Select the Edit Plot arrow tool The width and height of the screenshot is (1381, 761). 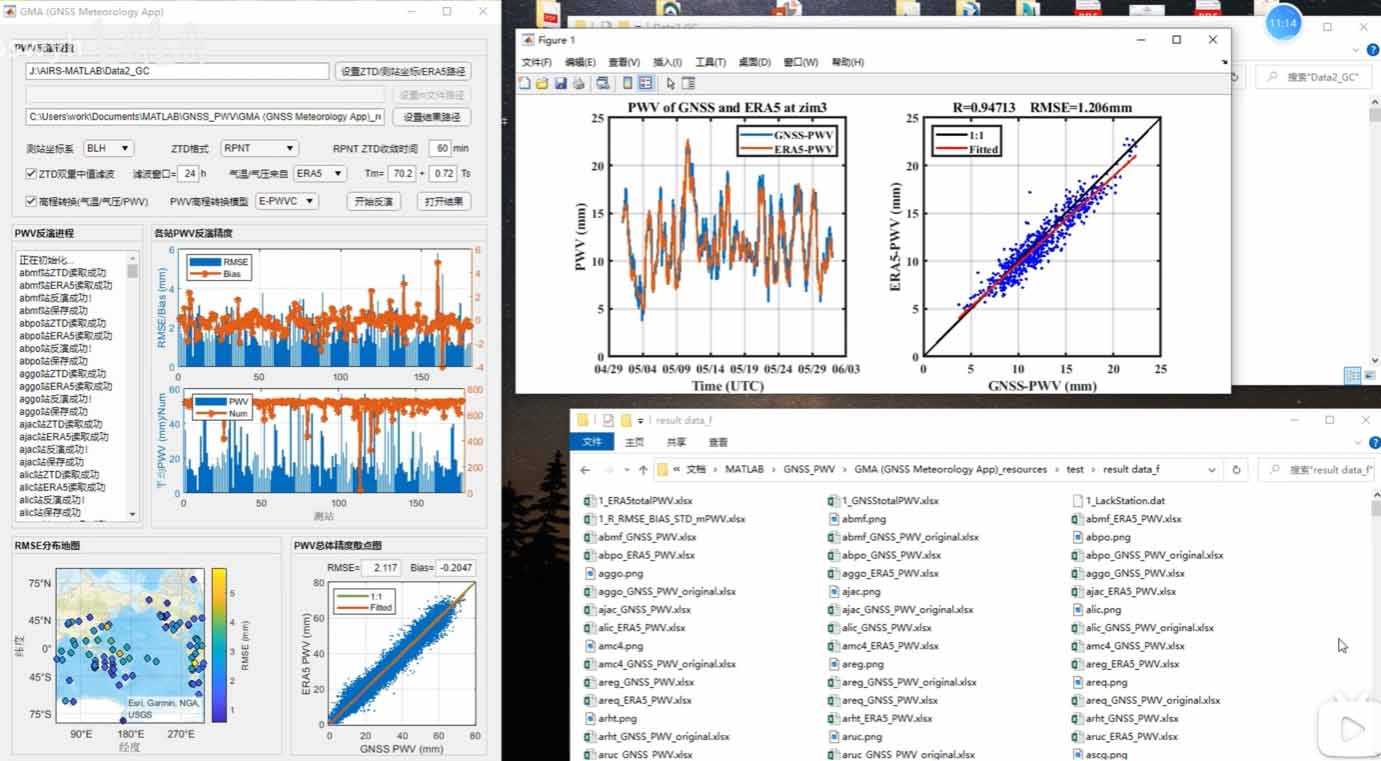[671, 84]
